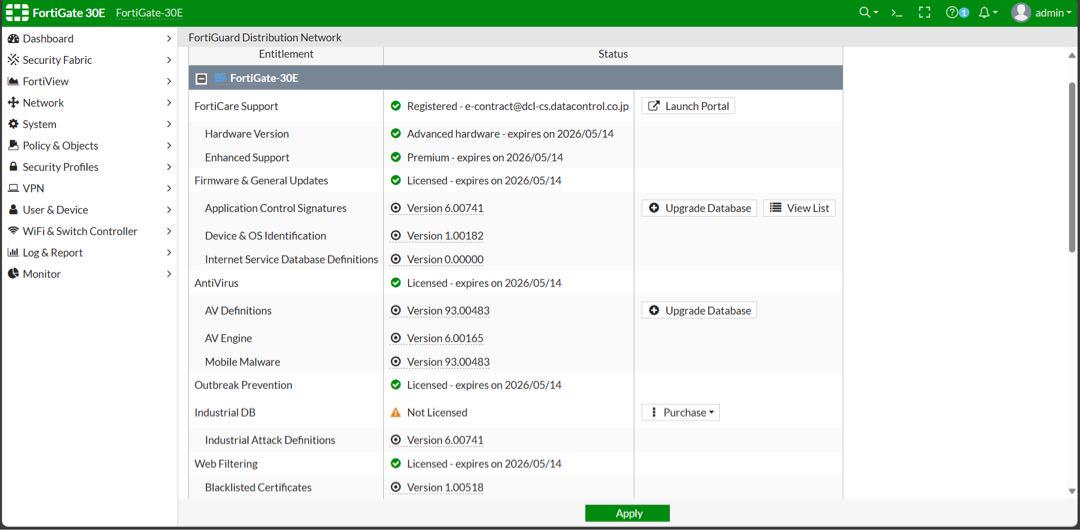
Task: Open the Purchase dropdown for Industrial DB
Action: point(681,412)
